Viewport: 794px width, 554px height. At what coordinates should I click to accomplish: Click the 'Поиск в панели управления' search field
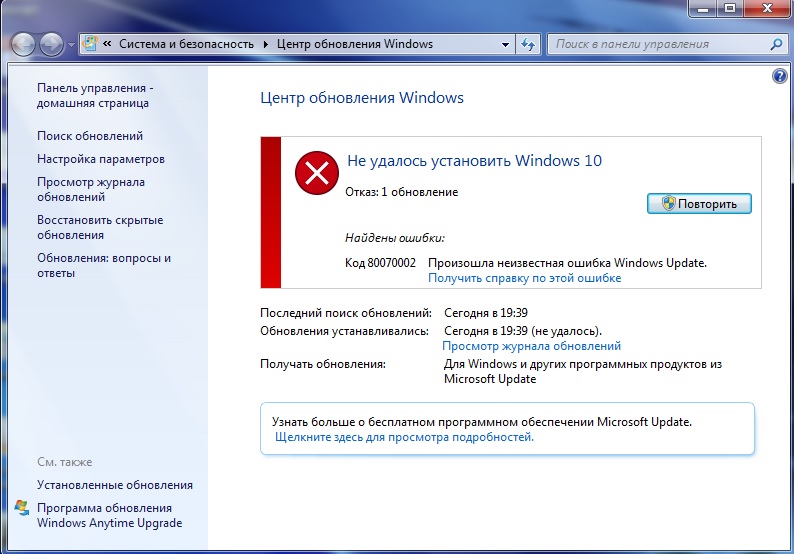click(658, 44)
